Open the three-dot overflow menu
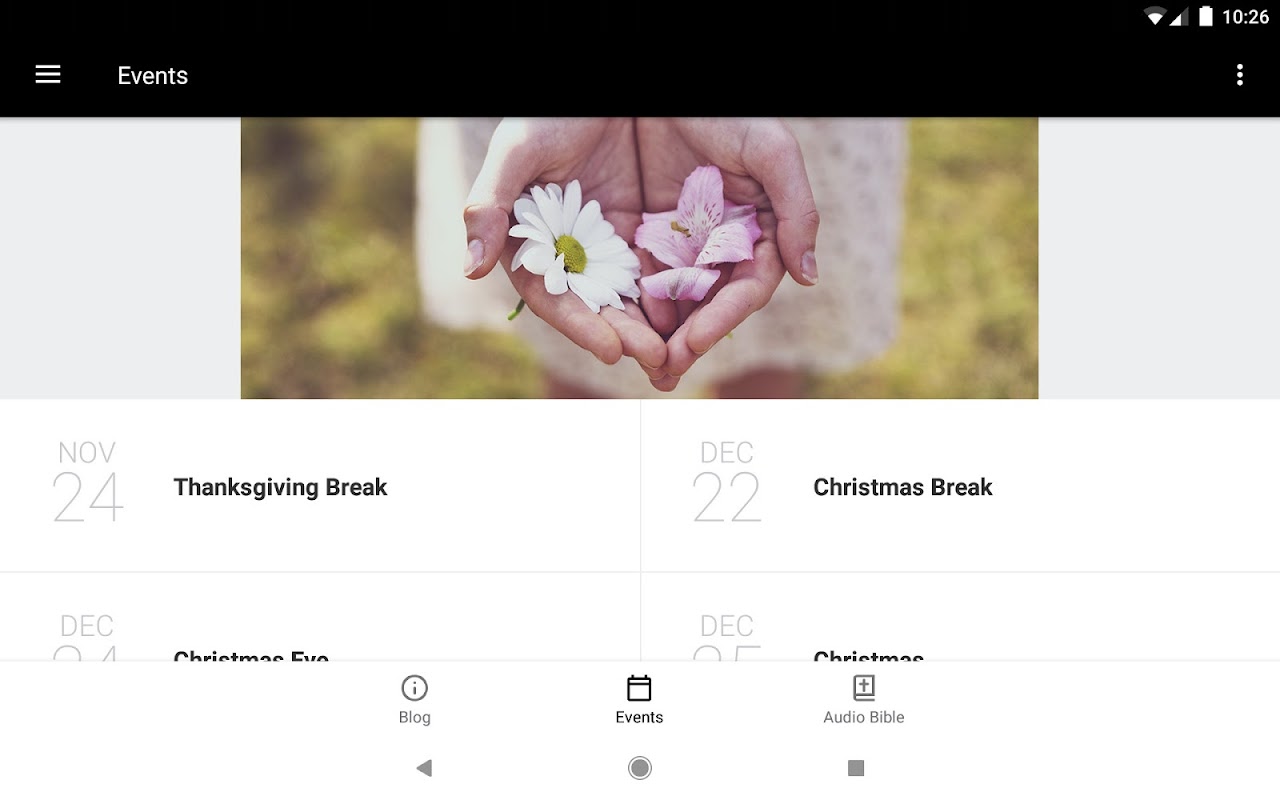 1239,75
